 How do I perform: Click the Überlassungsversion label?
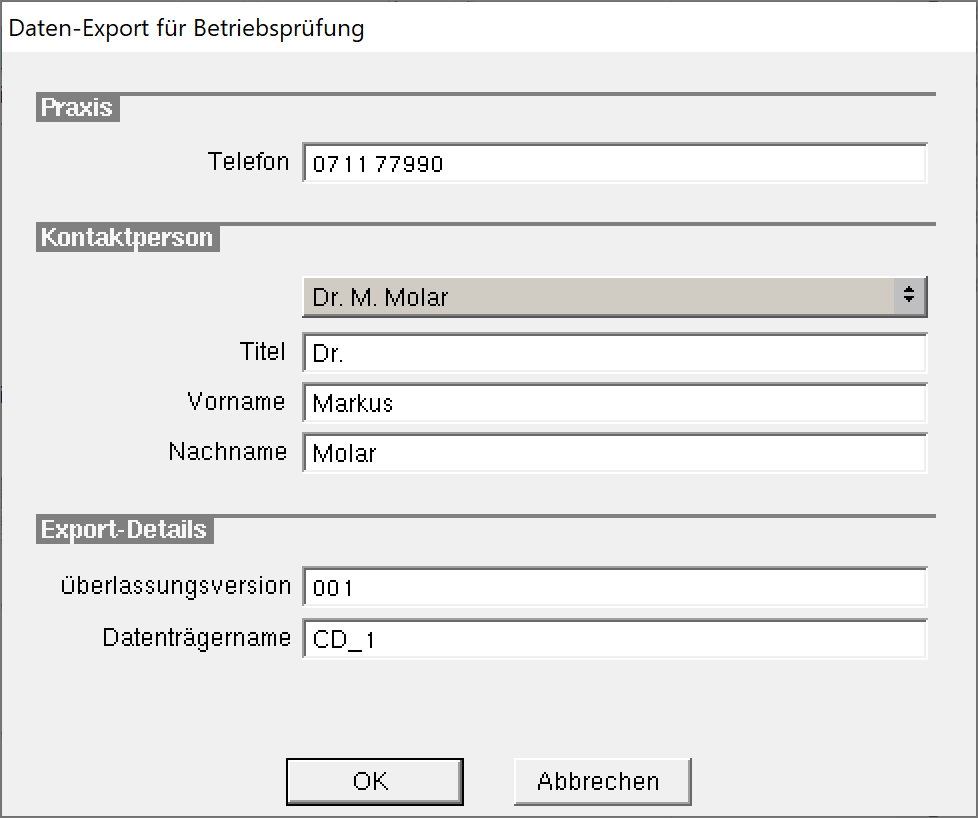(x=176, y=586)
